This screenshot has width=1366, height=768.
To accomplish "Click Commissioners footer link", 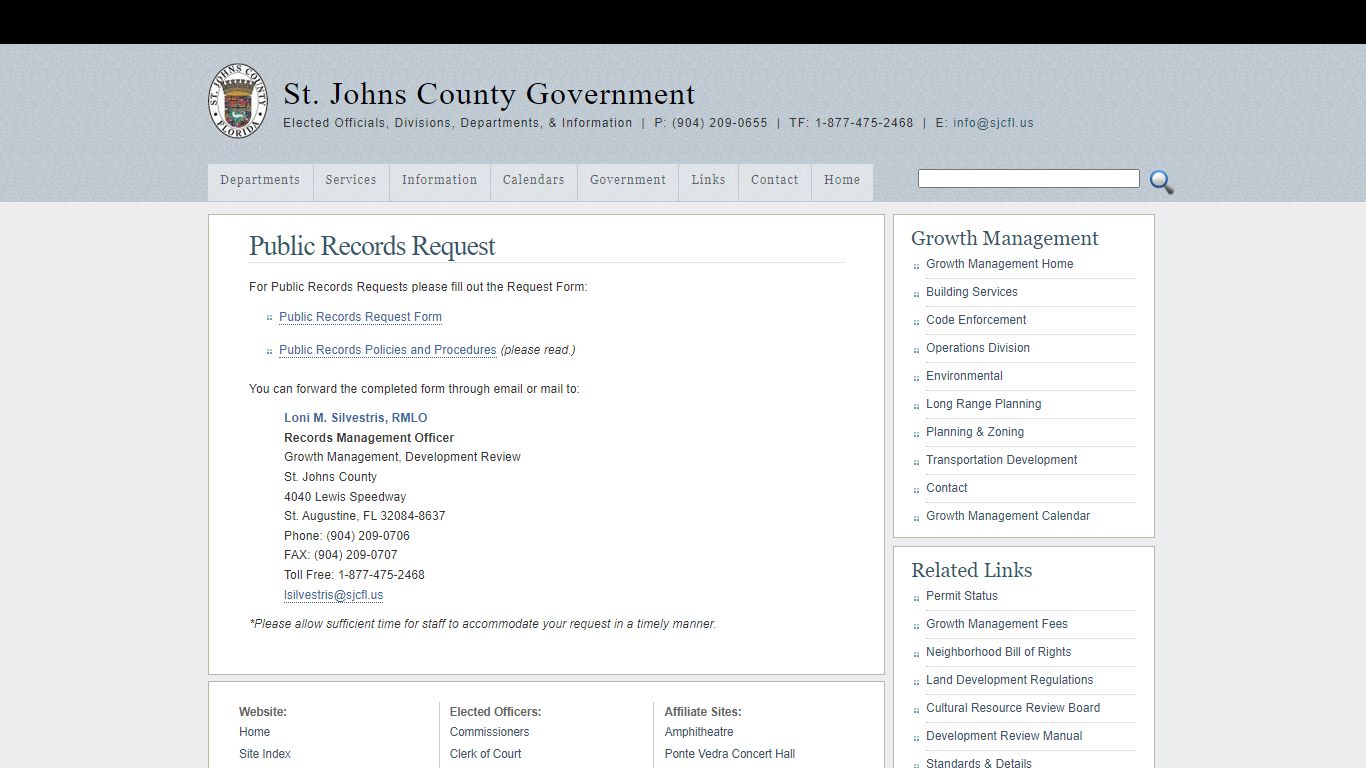I will [x=490, y=732].
